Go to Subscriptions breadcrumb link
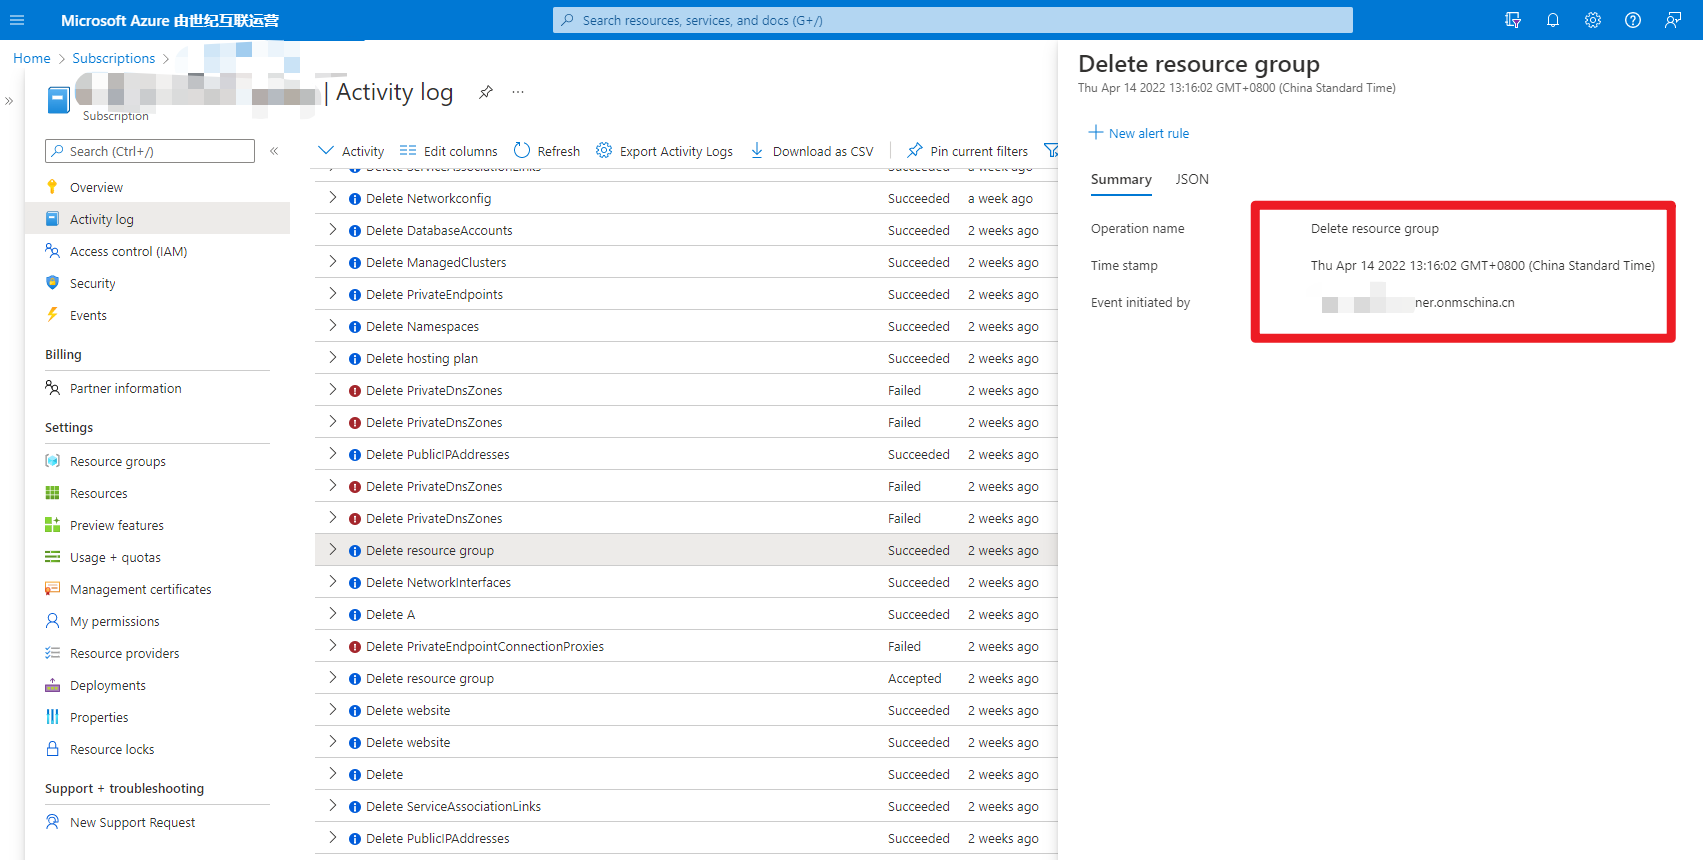The image size is (1703, 860). pos(113,58)
